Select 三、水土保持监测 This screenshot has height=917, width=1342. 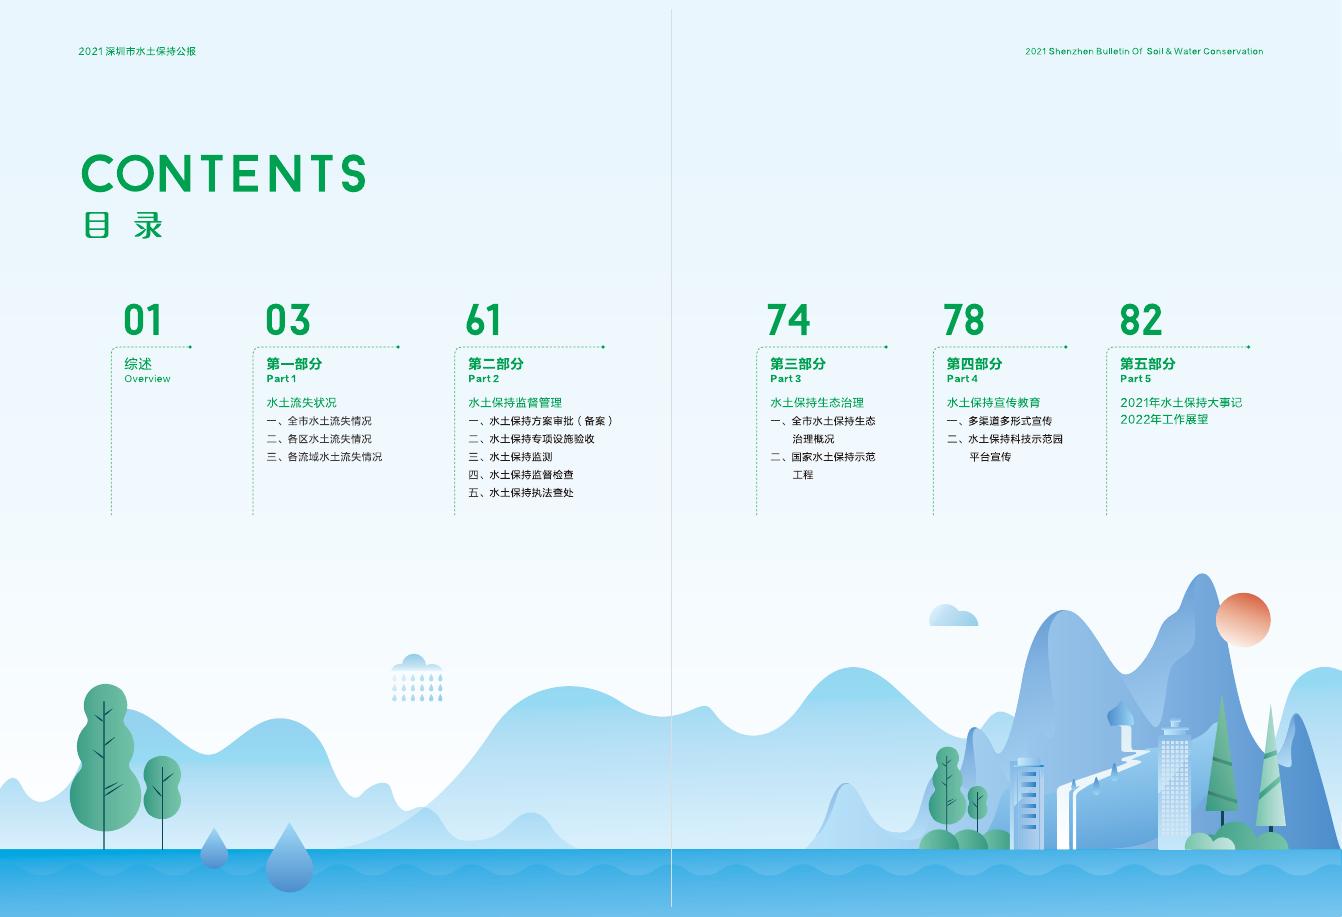(510, 457)
